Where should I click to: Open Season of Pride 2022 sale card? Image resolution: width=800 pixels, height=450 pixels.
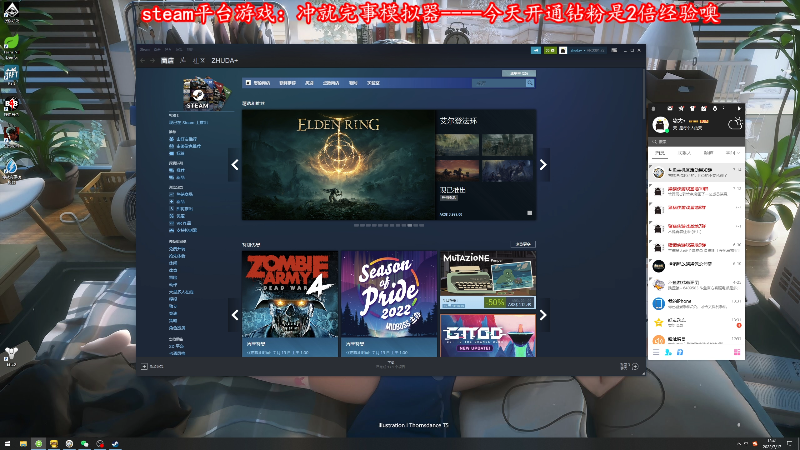coord(389,304)
